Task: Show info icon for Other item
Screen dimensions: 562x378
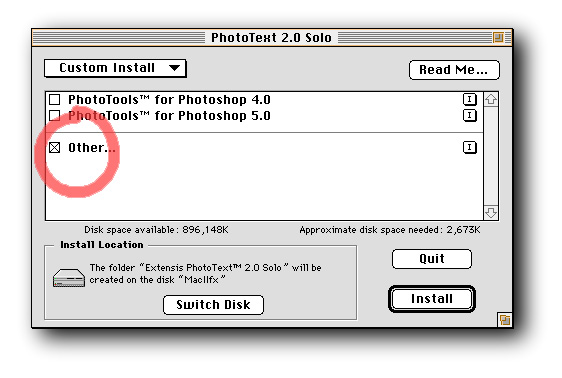Action: (x=470, y=147)
